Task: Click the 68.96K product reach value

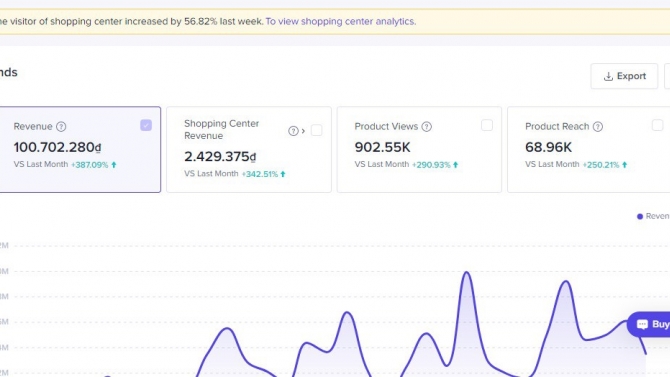Action: [x=548, y=147]
